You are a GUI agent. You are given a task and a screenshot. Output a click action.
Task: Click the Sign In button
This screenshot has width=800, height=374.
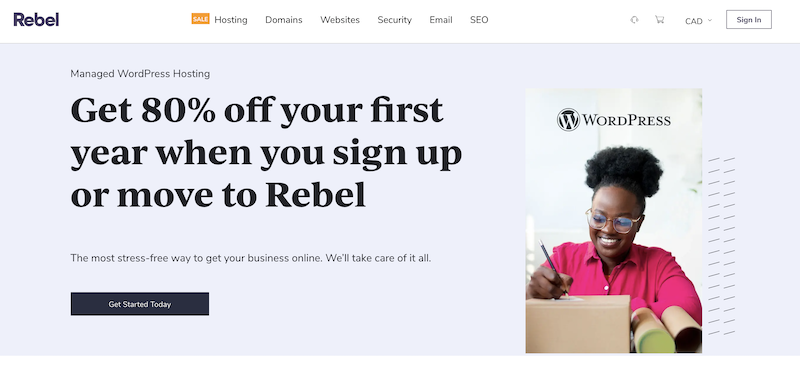pyautogui.click(x=749, y=20)
